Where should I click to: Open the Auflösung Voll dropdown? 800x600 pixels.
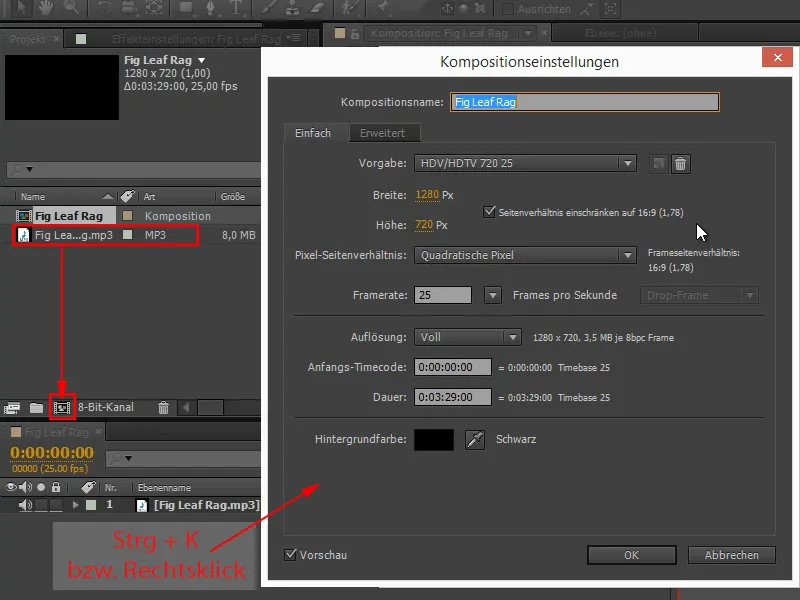point(468,337)
